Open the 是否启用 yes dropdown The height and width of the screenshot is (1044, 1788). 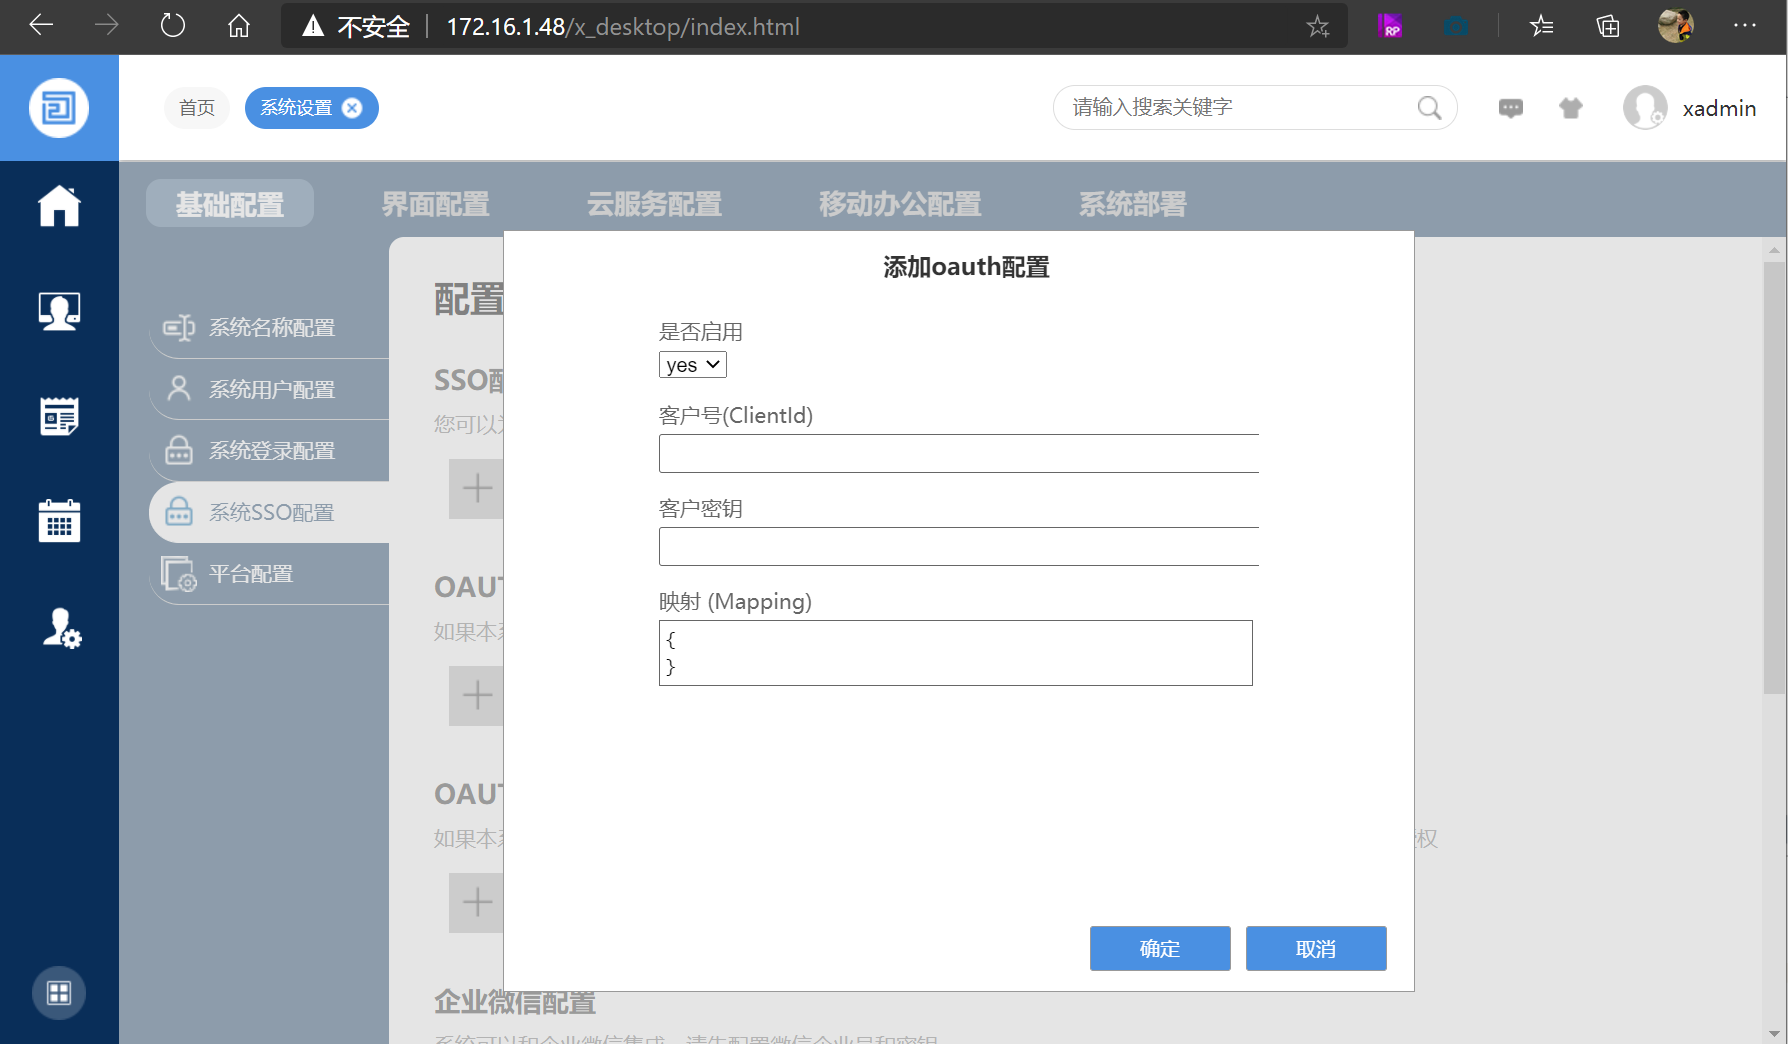tap(692, 365)
